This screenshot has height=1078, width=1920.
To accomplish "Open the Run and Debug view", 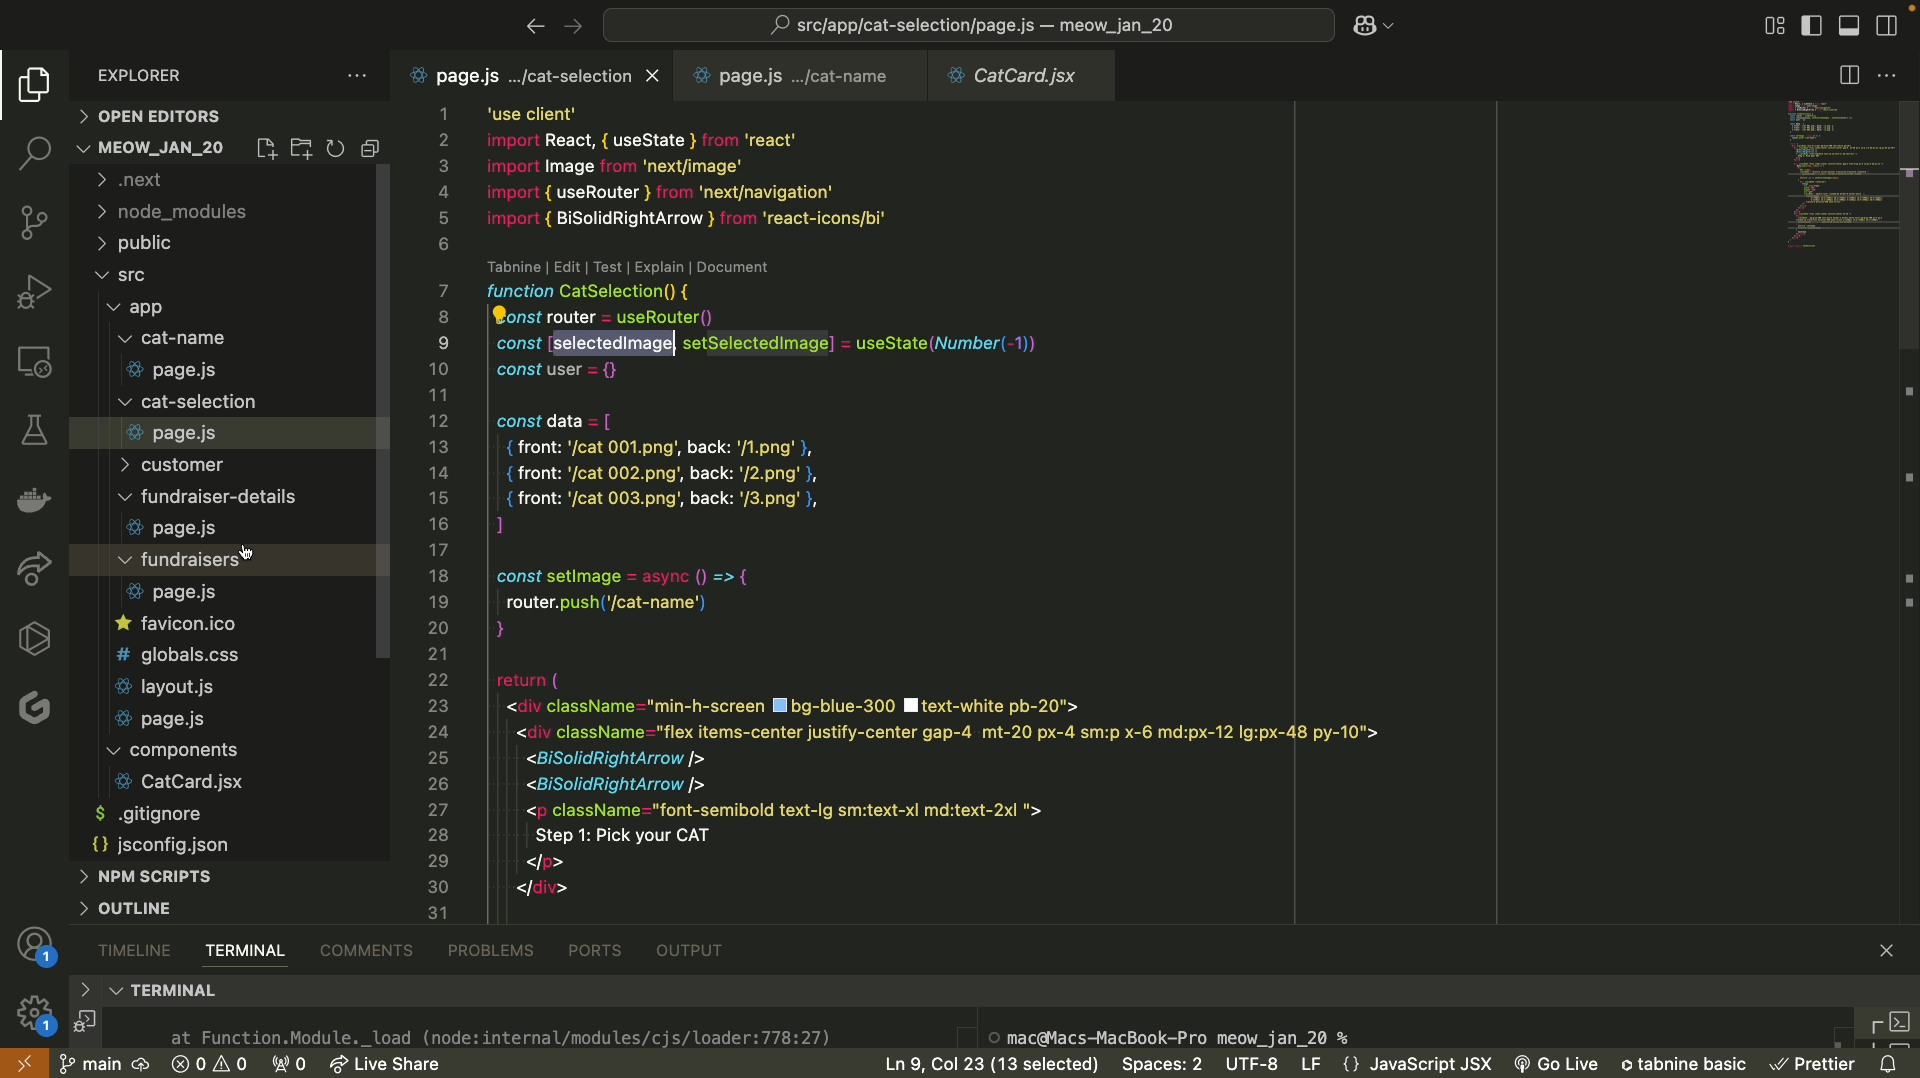I will point(34,292).
